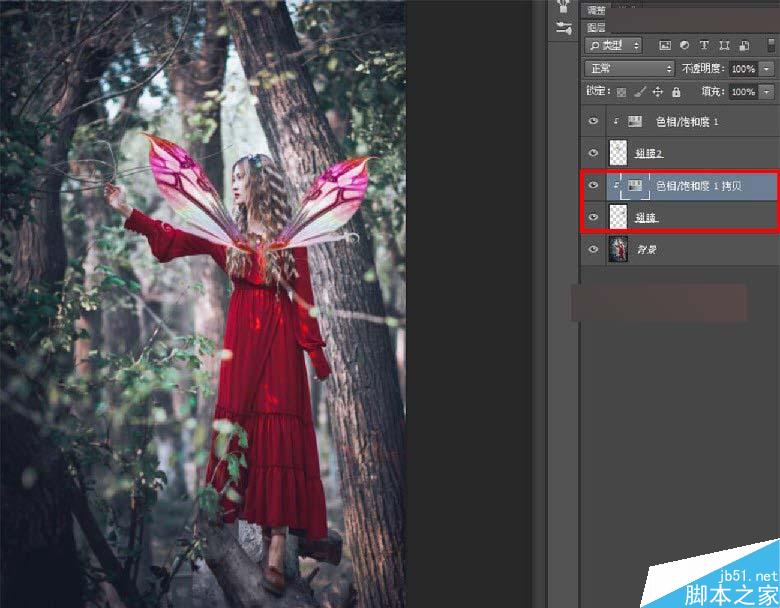Open the layer filter type (类型) dropdown
780x608 pixels.
(x=613, y=46)
